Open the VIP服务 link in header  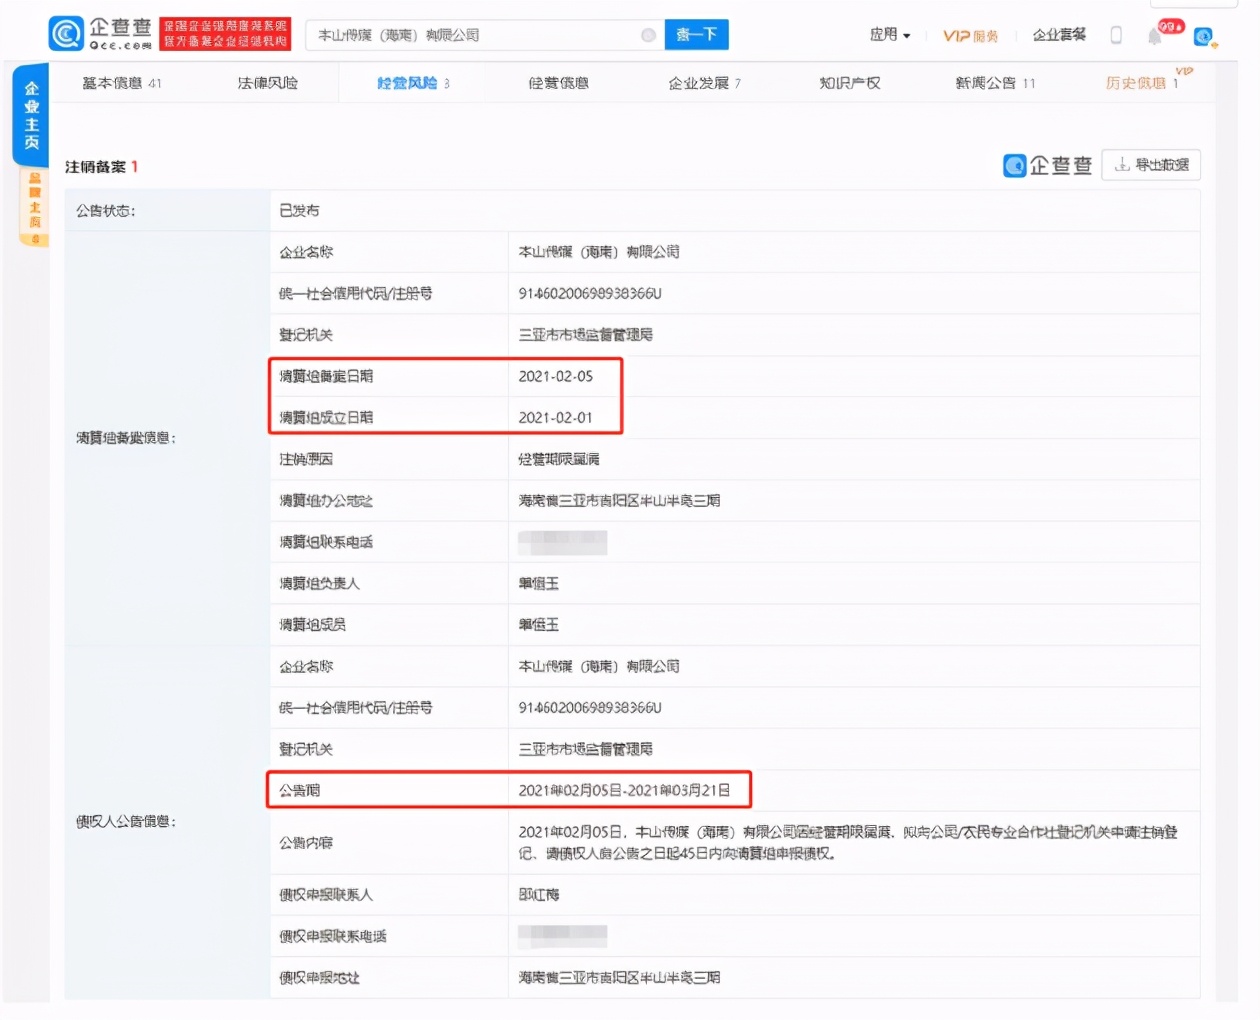[x=969, y=34]
